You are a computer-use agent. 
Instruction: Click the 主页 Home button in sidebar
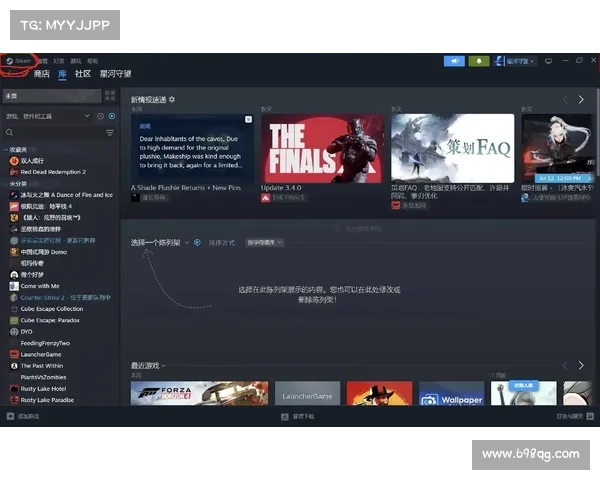tap(52, 96)
